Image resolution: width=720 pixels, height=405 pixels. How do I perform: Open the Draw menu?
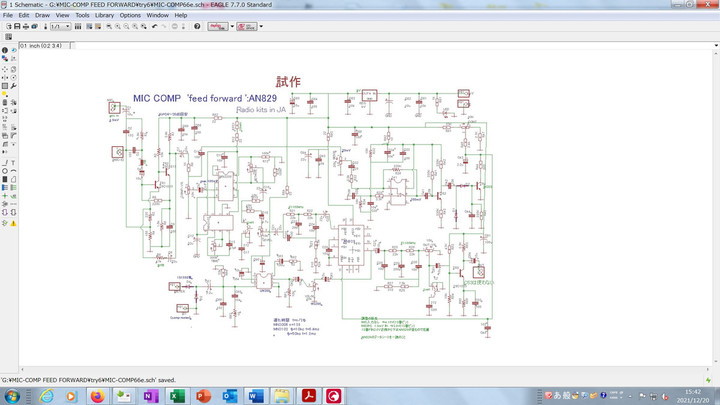tap(42, 16)
